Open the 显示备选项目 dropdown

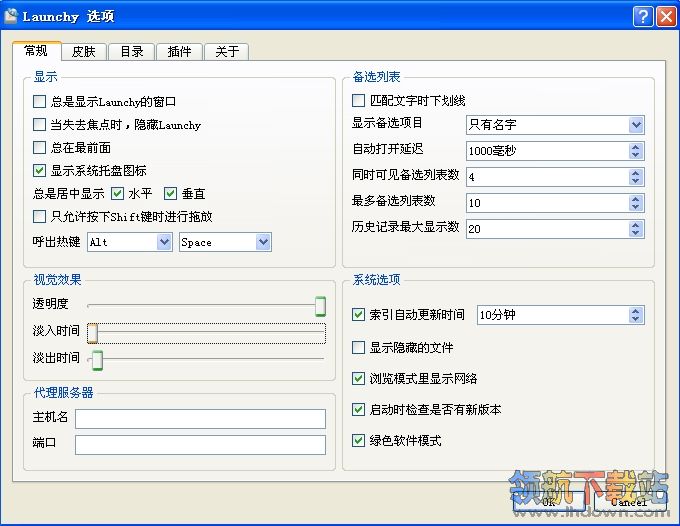636,125
